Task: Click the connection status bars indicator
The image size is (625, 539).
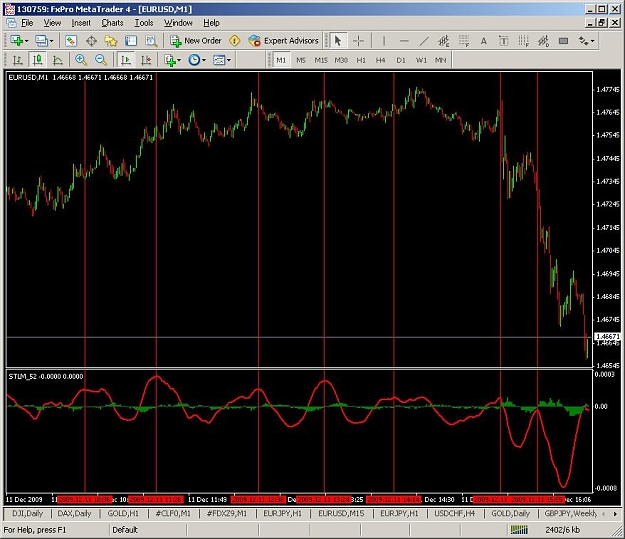Action: (x=519, y=530)
